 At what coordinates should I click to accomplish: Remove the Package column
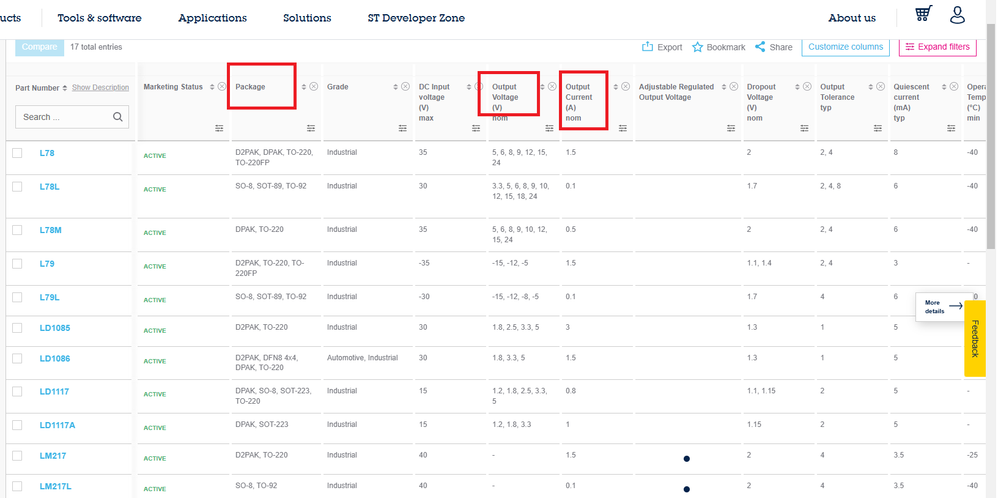coord(314,87)
